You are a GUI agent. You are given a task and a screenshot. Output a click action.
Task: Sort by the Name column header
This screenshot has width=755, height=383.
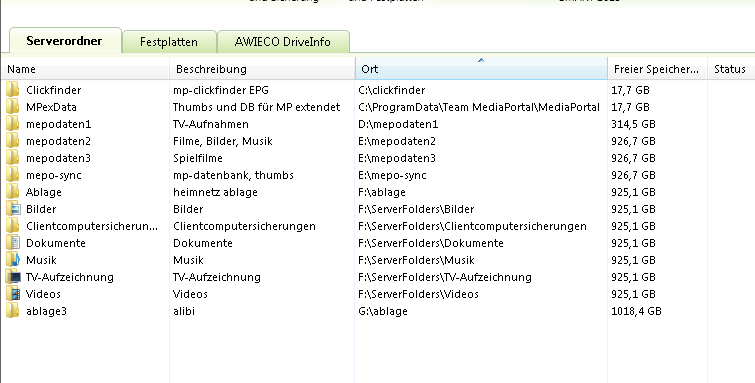[x=85, y=69]
